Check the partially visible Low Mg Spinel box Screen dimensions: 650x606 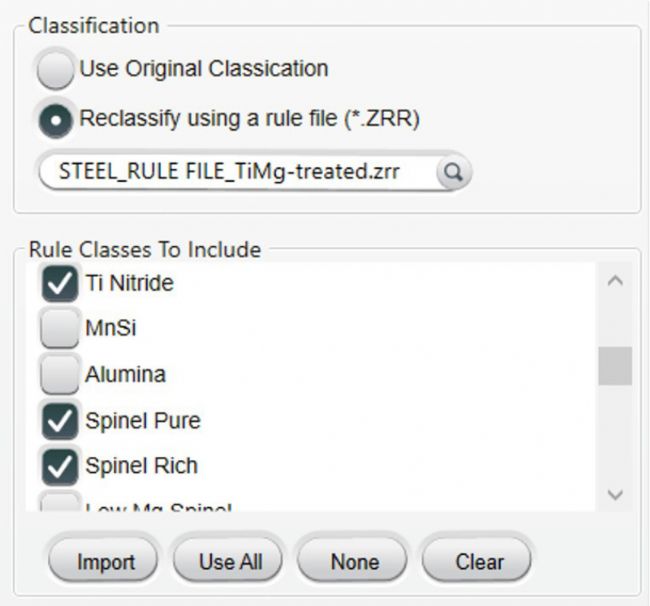tap(60, 502)
